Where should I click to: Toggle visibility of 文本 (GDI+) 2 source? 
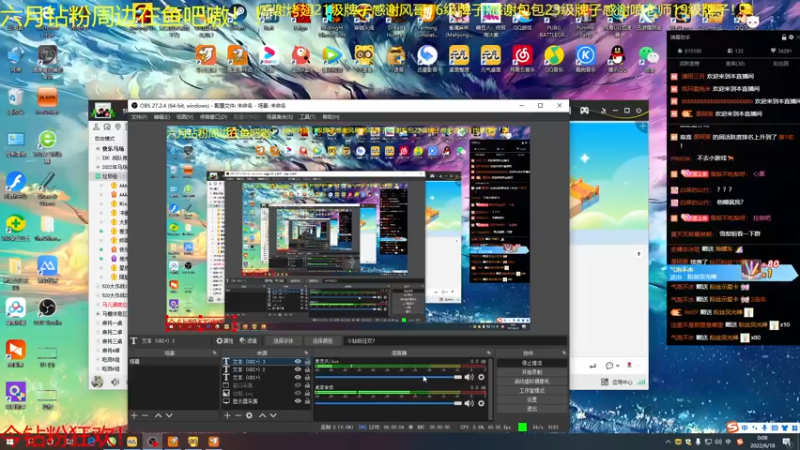tap(298, 369)
